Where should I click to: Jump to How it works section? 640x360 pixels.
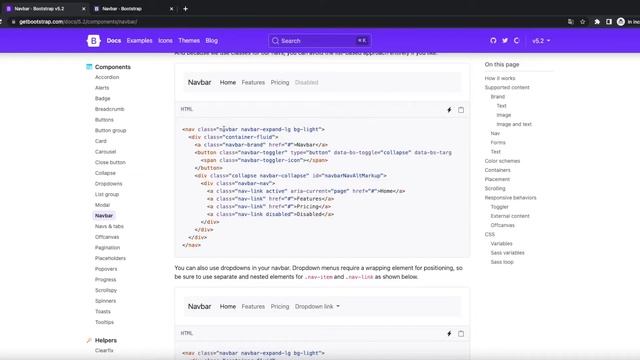coord(500,78)
